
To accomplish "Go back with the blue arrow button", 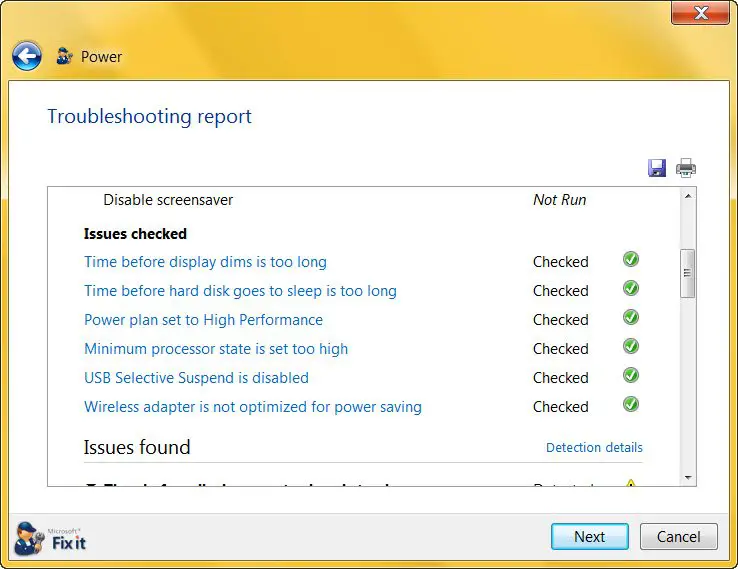I will tap(26, 56).
